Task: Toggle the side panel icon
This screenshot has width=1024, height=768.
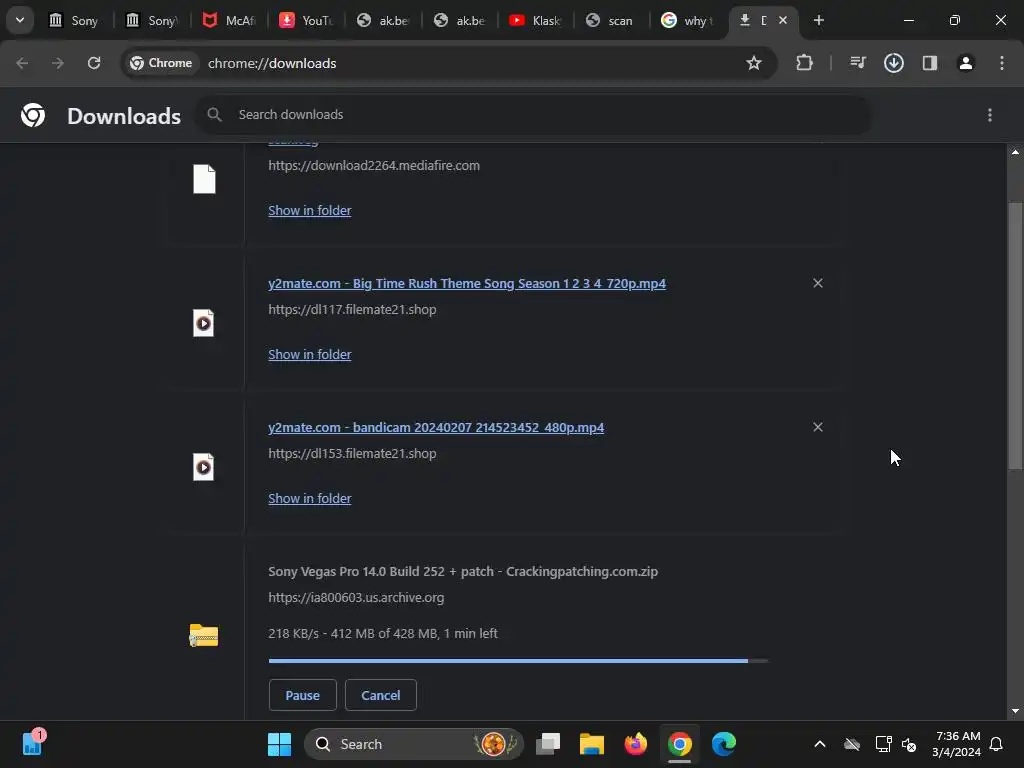Action: click(930, 63)
